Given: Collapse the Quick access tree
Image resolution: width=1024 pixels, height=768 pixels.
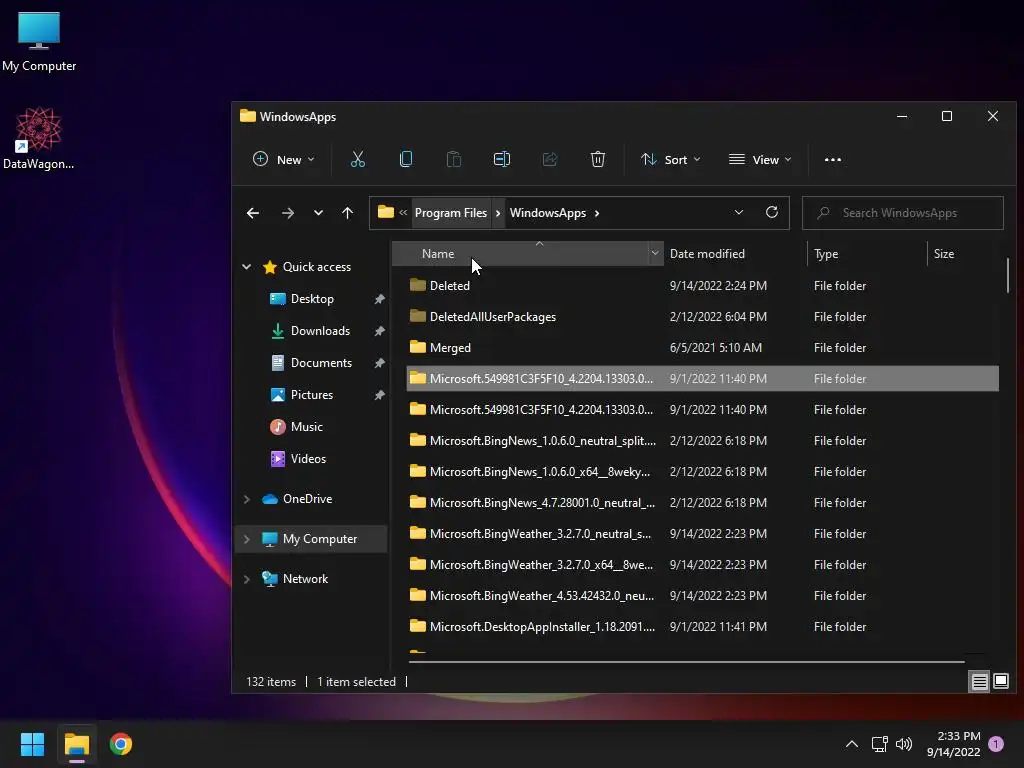Looking at the screenshot, I should click(x=247, y=266).
